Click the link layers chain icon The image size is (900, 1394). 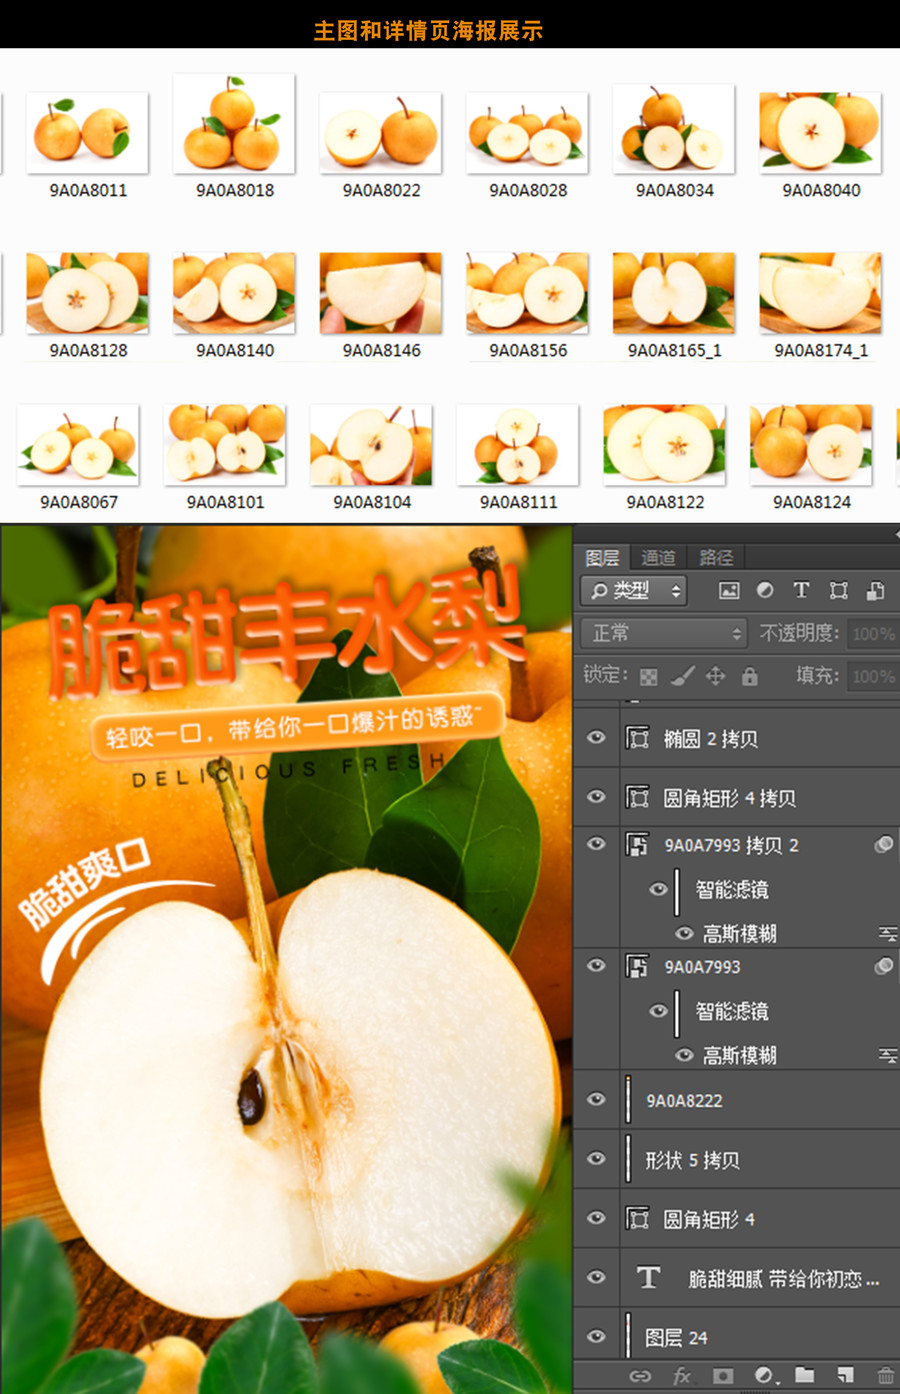(640, 1376)
